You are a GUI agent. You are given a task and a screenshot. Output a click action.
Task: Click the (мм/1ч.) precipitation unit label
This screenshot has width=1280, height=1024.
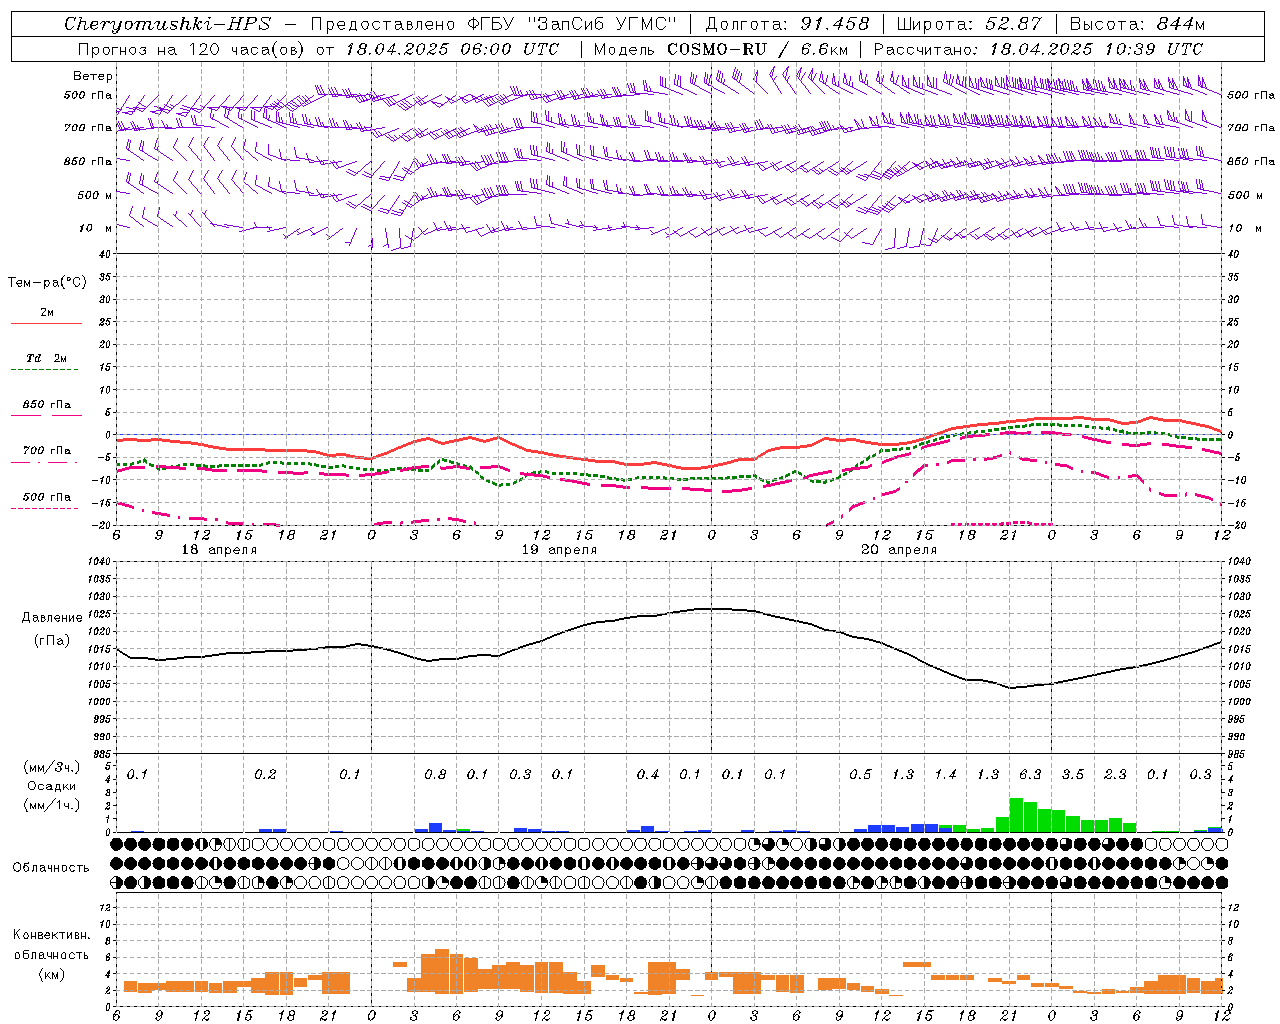point(51,805)
